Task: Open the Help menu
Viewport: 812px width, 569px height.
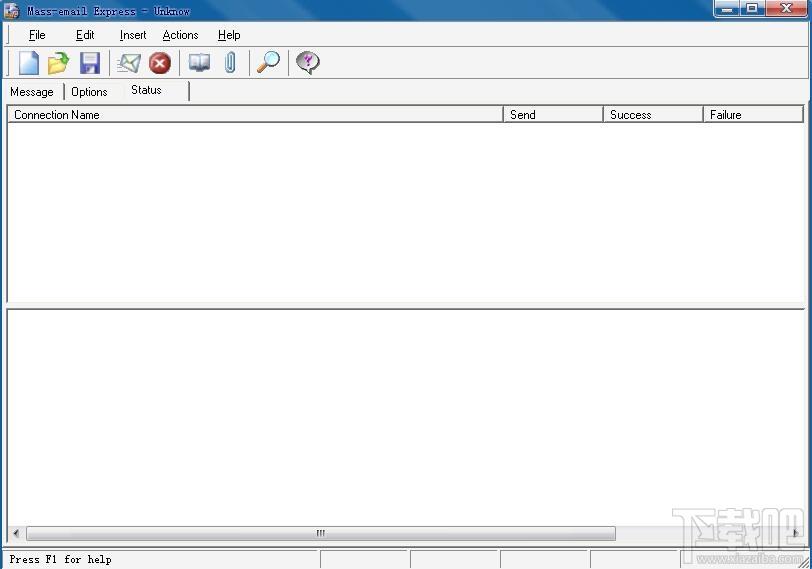Action: [x=229, y=35]
